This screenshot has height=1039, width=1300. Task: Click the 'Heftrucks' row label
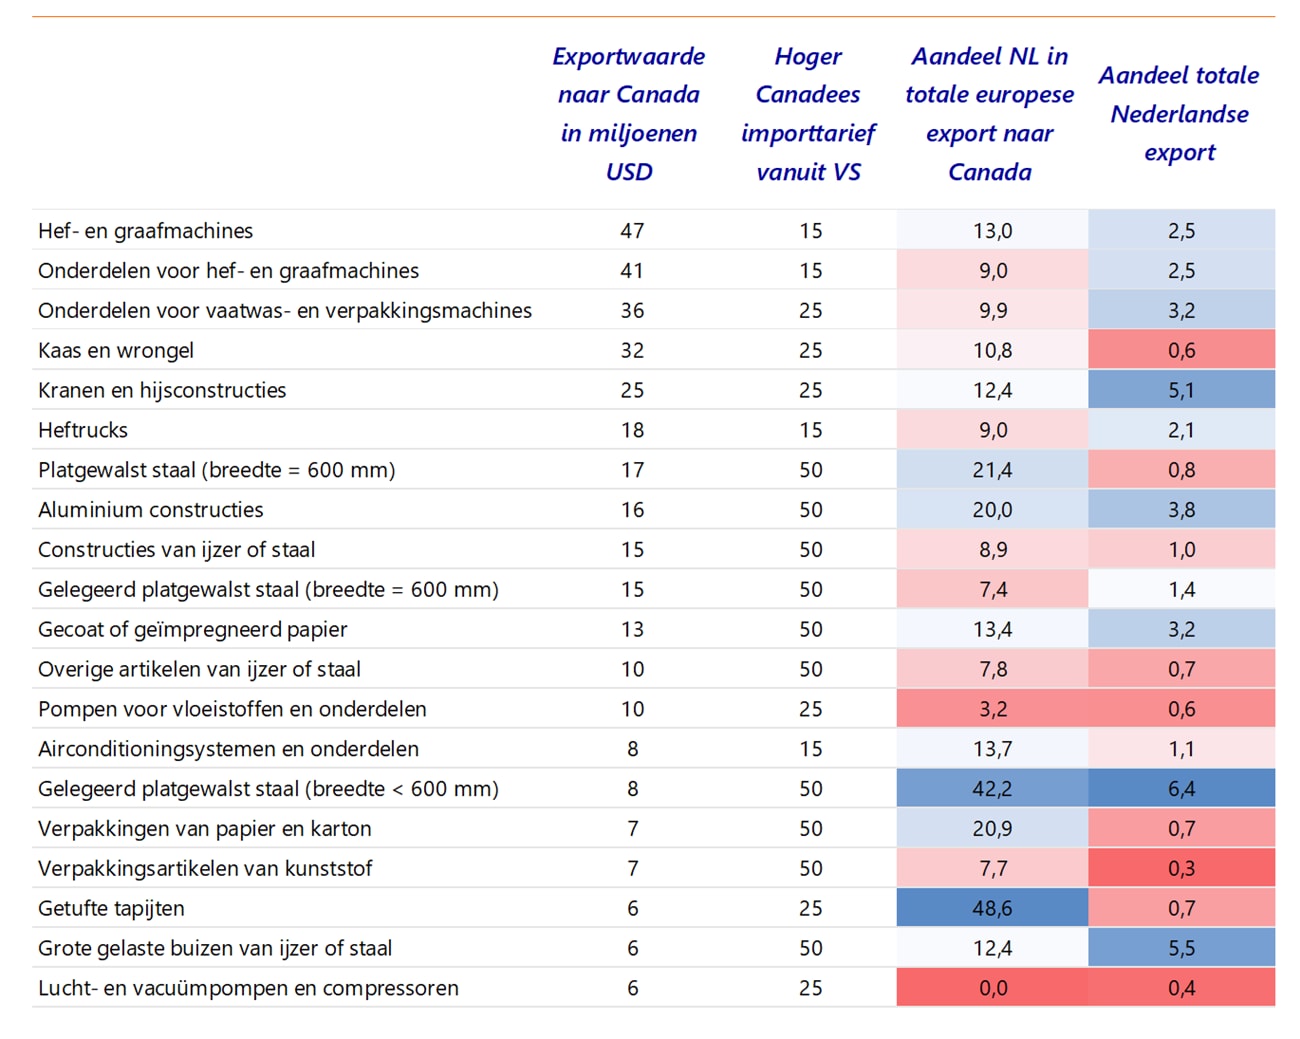point(83,431)
